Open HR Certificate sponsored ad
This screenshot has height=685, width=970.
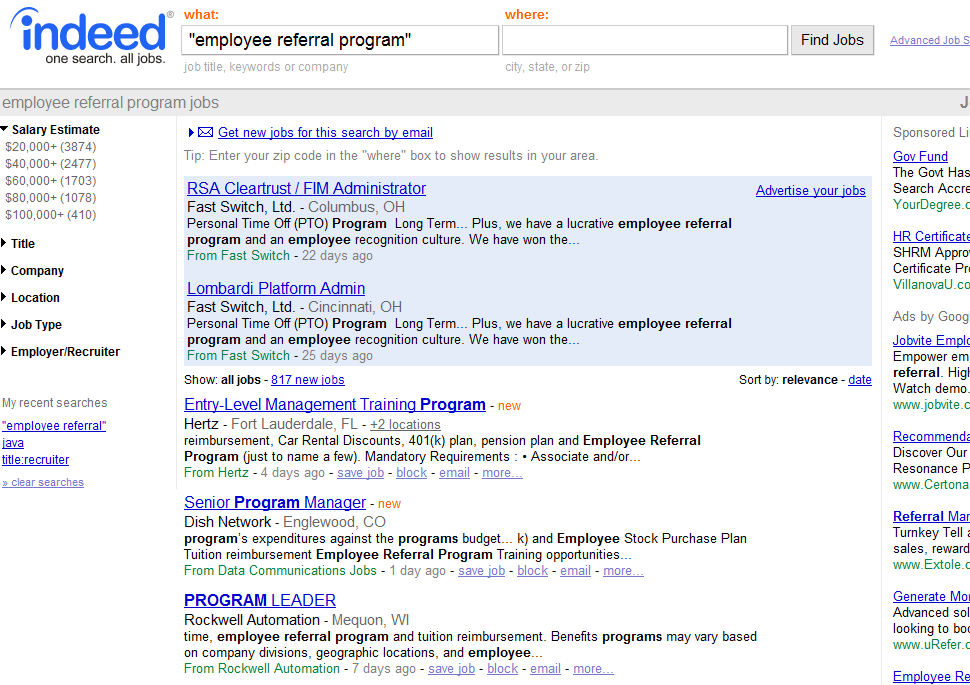[931, 236]
